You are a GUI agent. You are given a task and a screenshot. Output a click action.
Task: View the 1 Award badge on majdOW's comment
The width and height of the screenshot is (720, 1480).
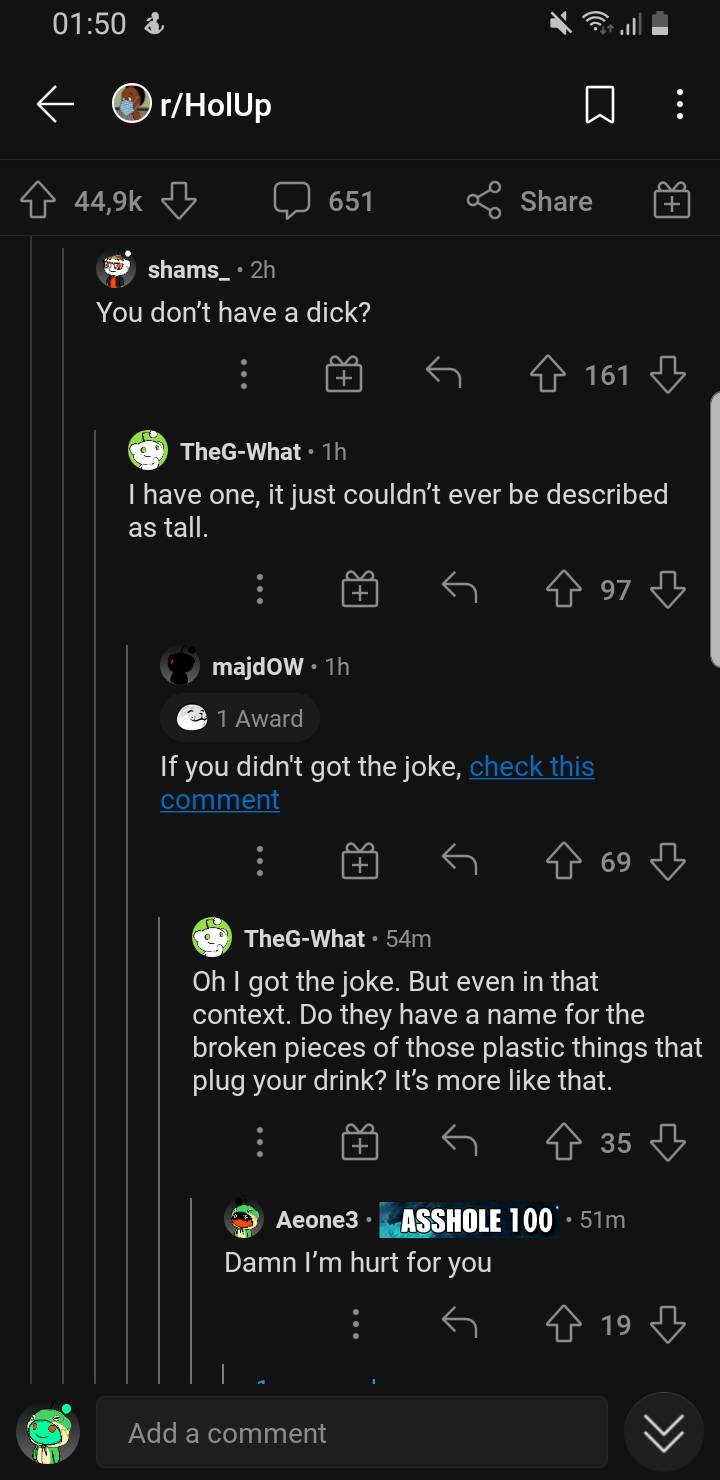pos(240,717)
